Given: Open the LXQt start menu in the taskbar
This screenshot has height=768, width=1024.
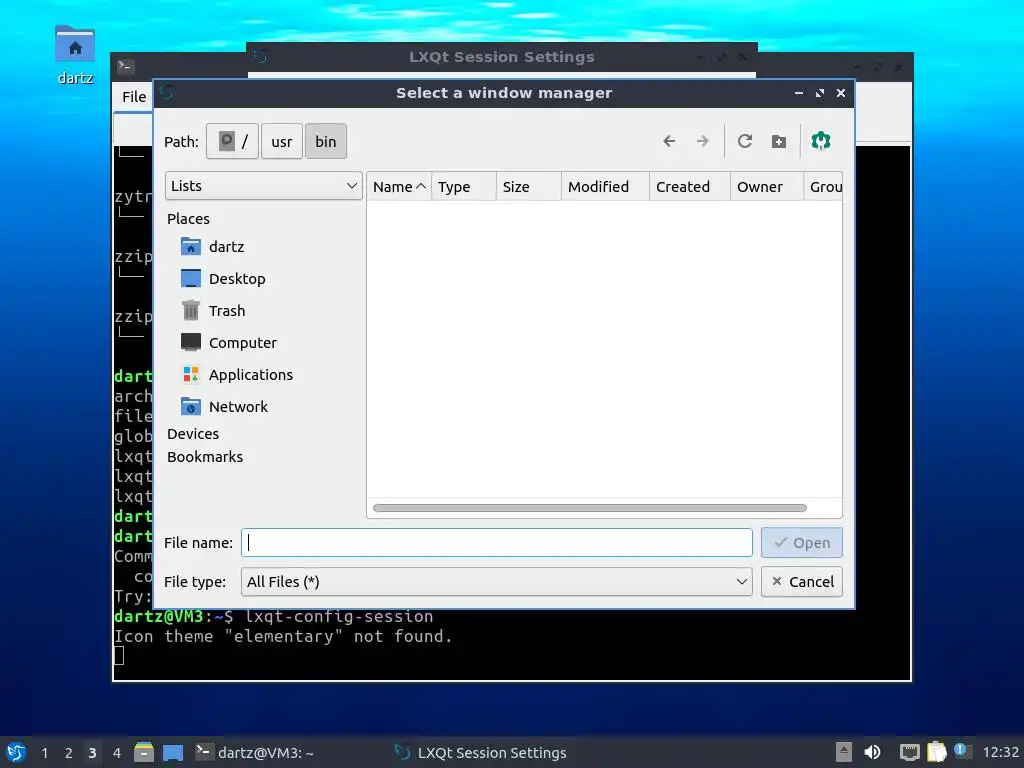Looking at the screenshot, I should pos(16,752).
